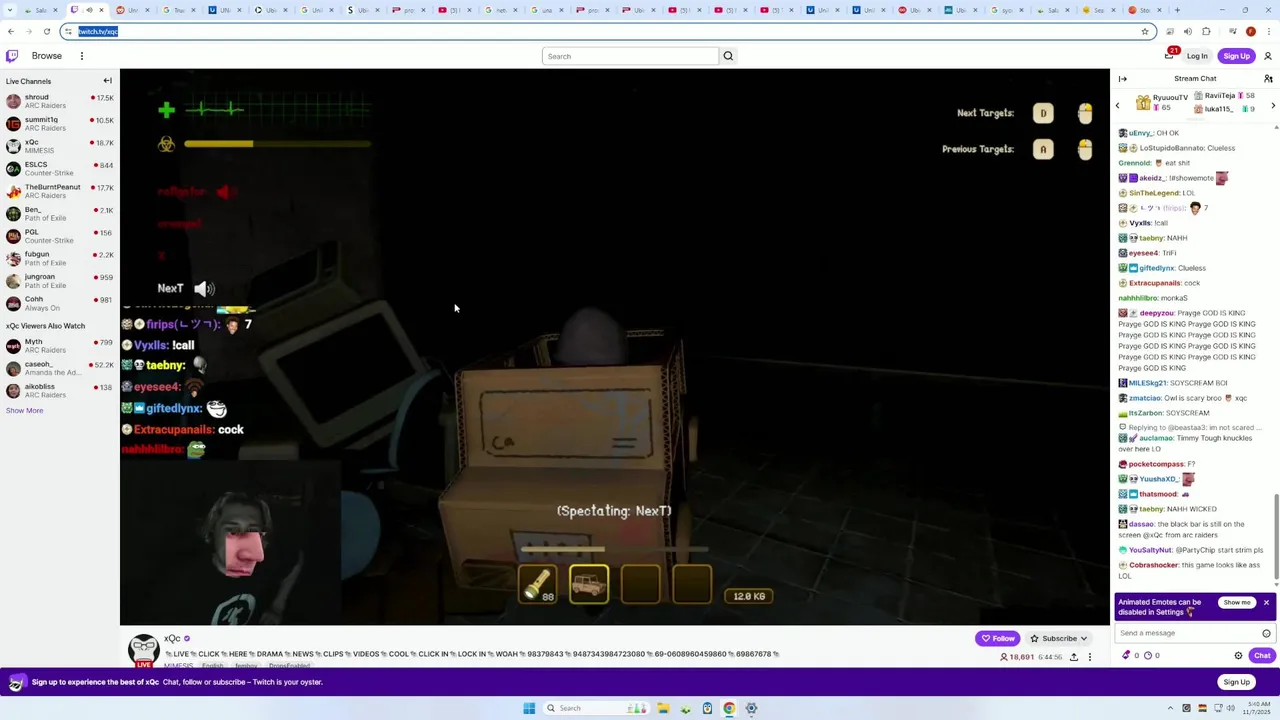Open PGL Counter-Strike channel
The height and width of the screenshot is (720, 1280).
pyautogui.click(x=59, y=236)
